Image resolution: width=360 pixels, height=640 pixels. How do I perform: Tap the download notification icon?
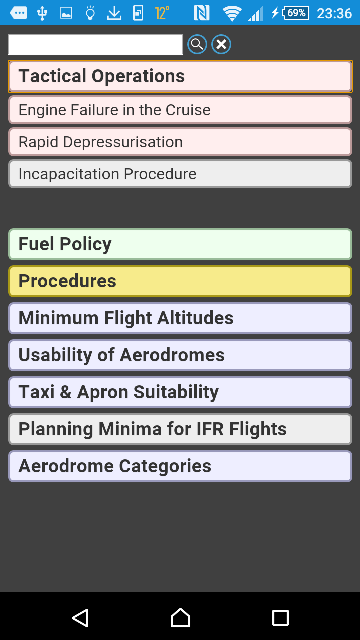[x=114, y=13]
